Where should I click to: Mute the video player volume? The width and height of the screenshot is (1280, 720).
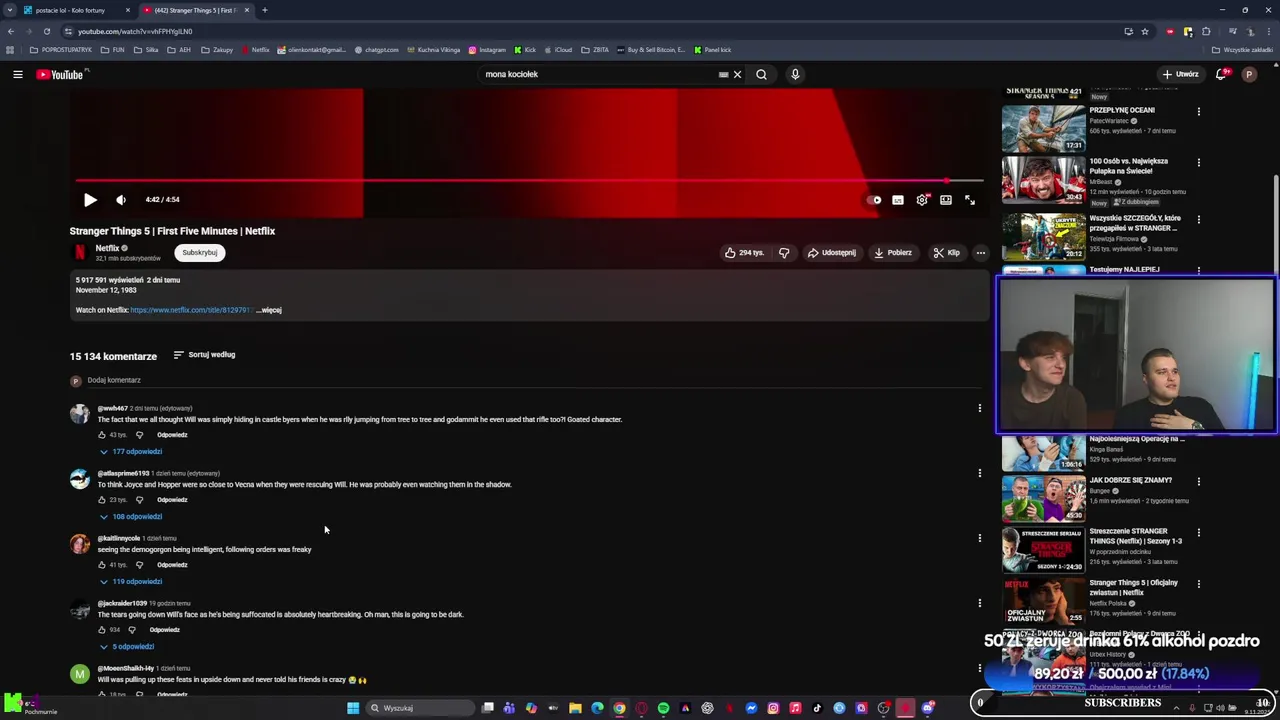[121, 199]
